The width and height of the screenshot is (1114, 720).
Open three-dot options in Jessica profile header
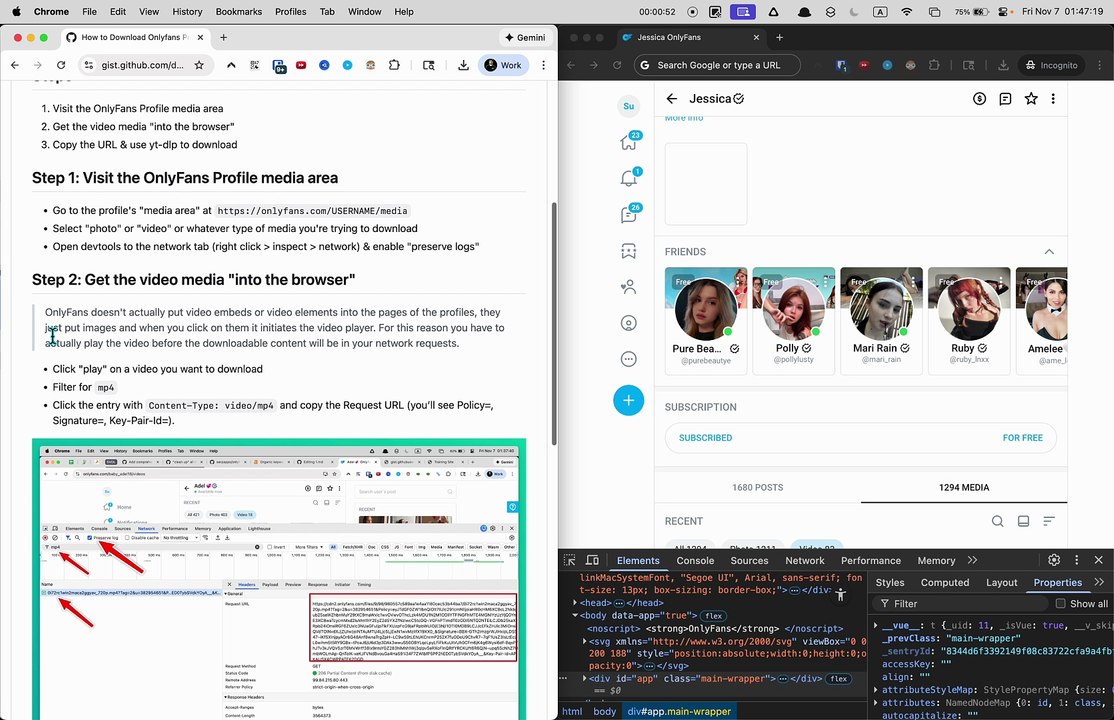tap(1053, 99)
